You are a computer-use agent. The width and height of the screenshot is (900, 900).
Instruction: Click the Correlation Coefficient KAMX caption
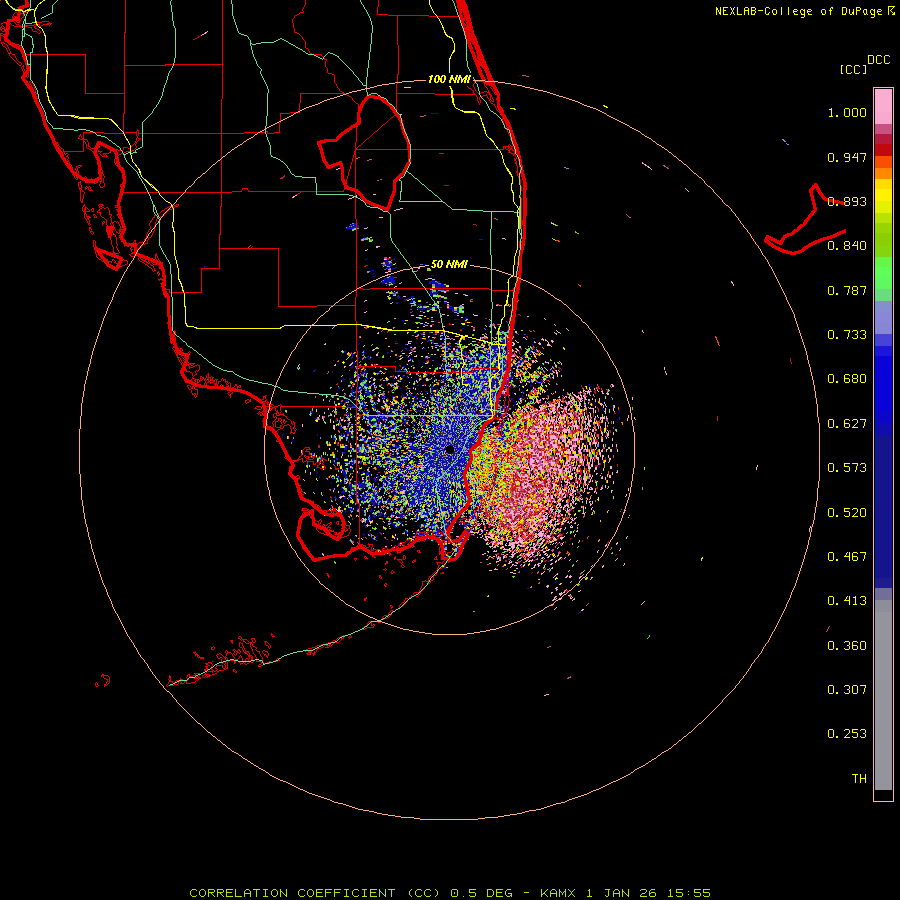tap(450, 893)
